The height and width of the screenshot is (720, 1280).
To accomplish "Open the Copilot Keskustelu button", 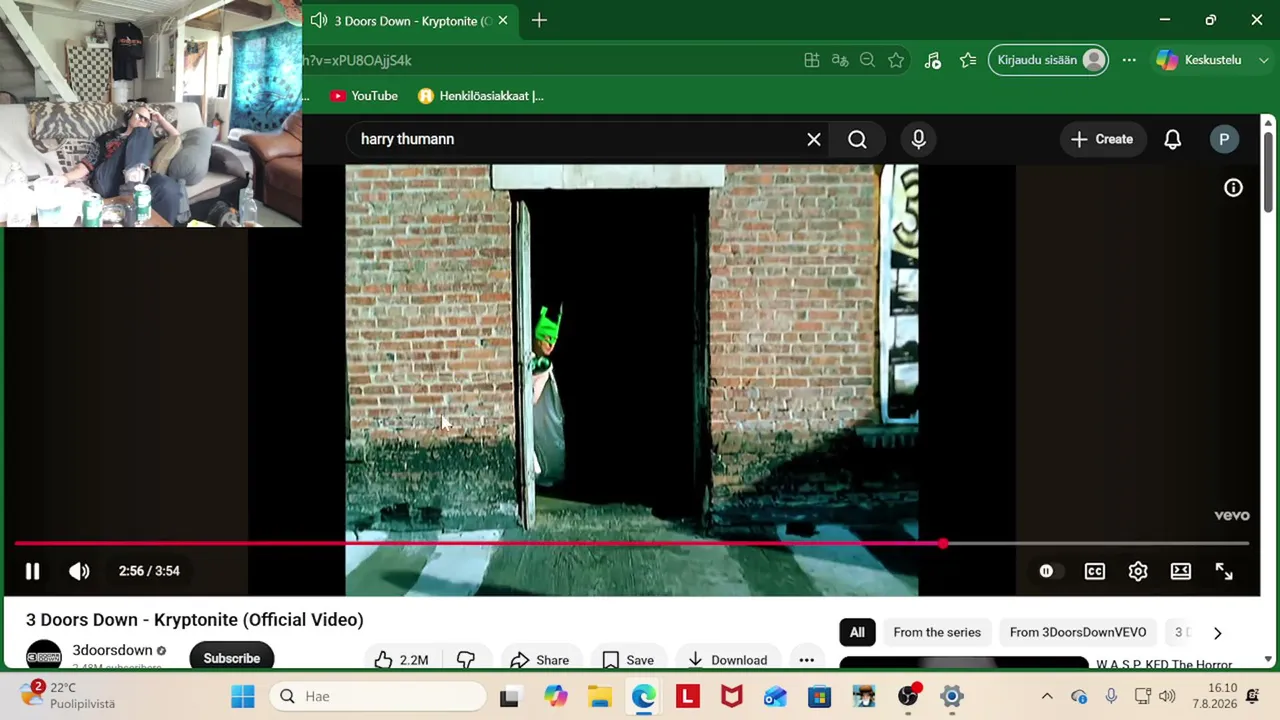I will tap(1198, 60).
